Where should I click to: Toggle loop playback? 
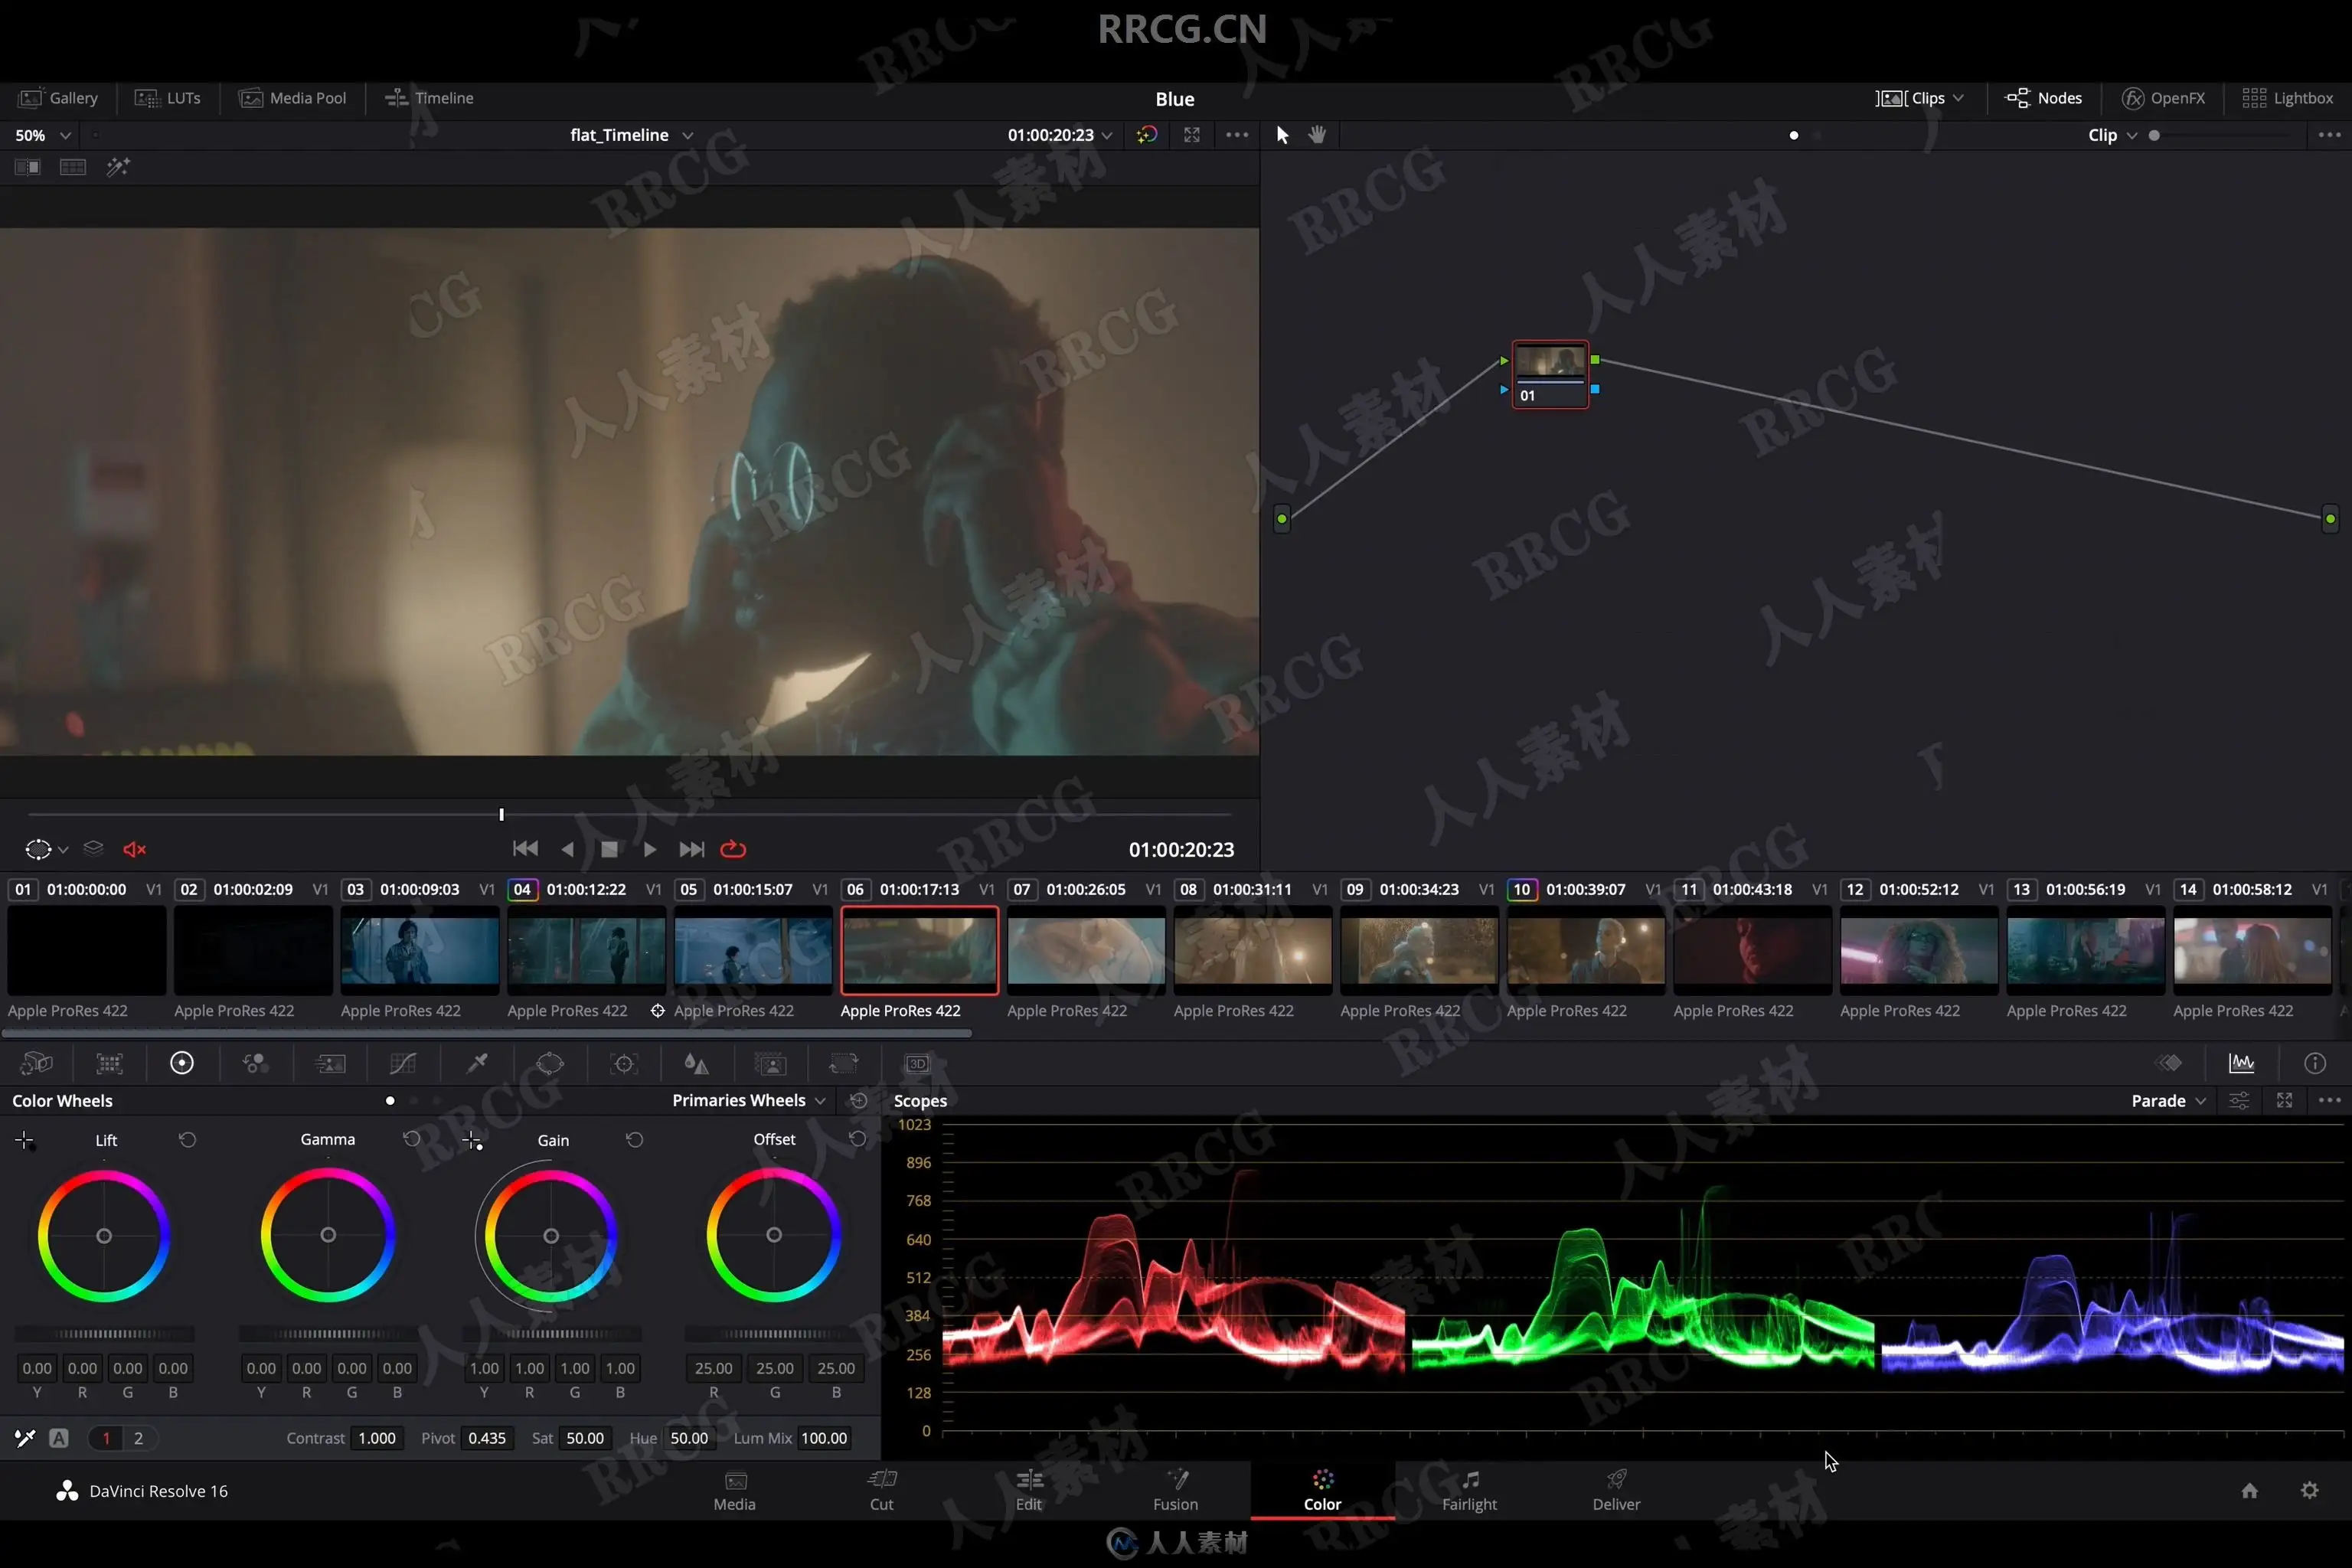click(x=733, y=849)
